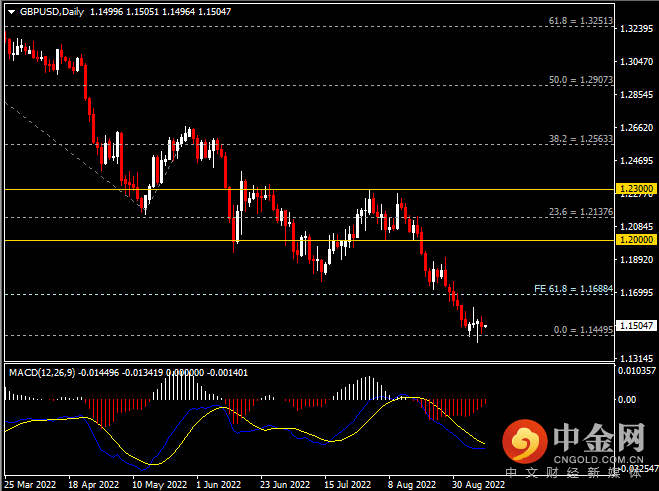659x491 pixels.
Task: Click the latest candlestick on the chart
Action: click(485, 326)
